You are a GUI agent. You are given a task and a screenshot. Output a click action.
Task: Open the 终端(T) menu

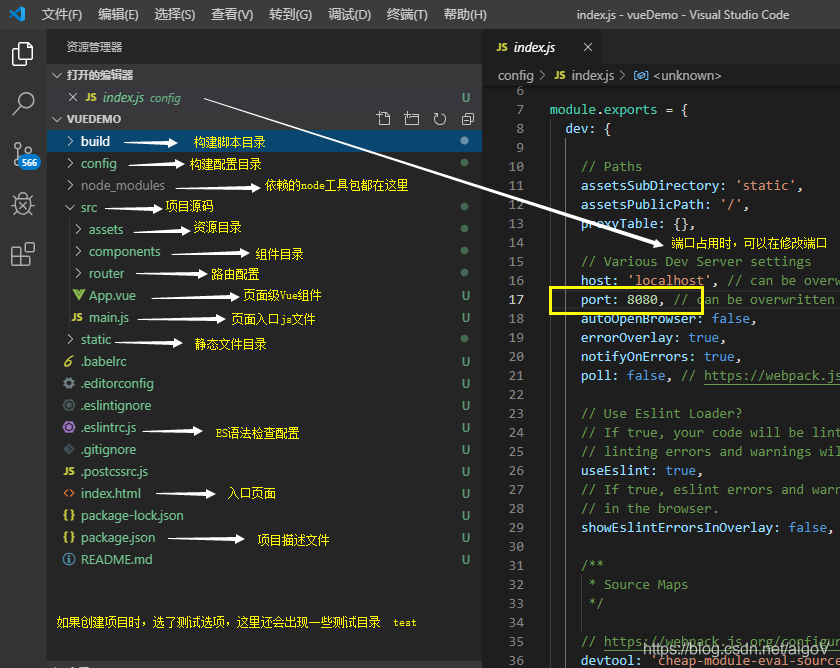point(407,14)
